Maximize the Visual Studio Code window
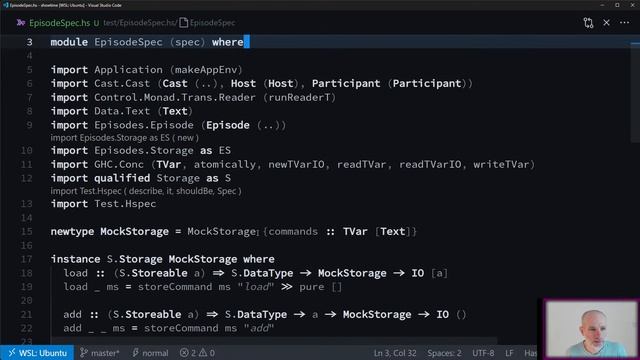This screenshot has height=360, width=640. tap(617, 5)
